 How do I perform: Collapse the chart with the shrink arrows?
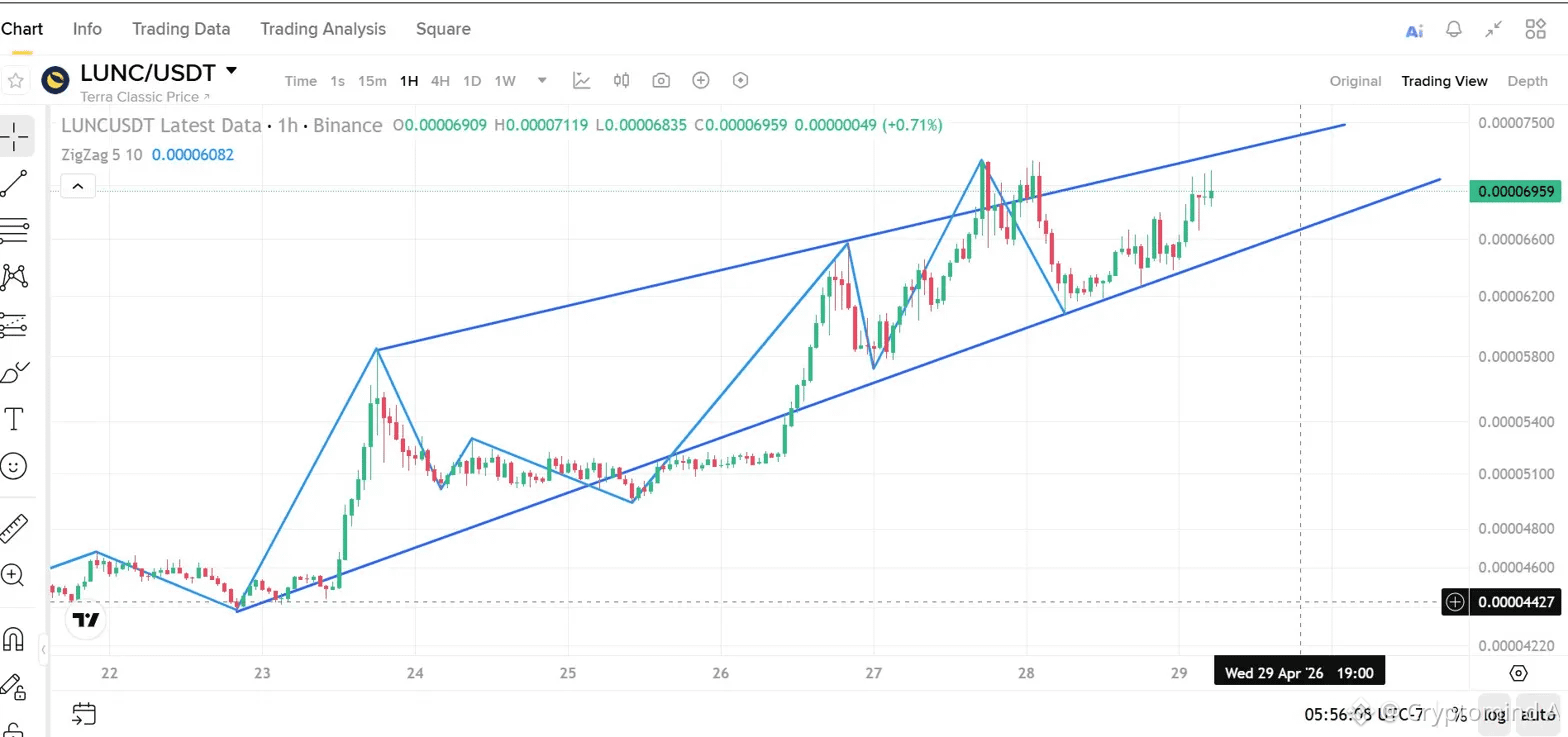click(x=1494, y=30)
